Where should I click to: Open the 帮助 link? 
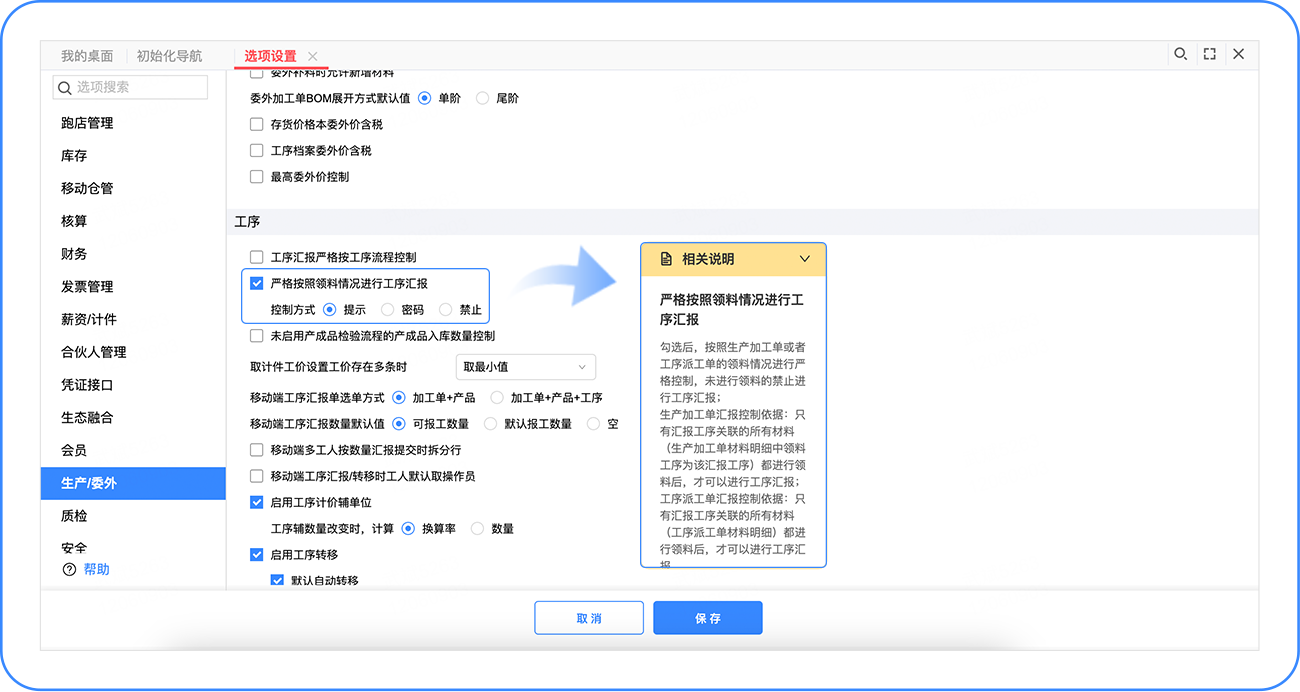[97, 569]
